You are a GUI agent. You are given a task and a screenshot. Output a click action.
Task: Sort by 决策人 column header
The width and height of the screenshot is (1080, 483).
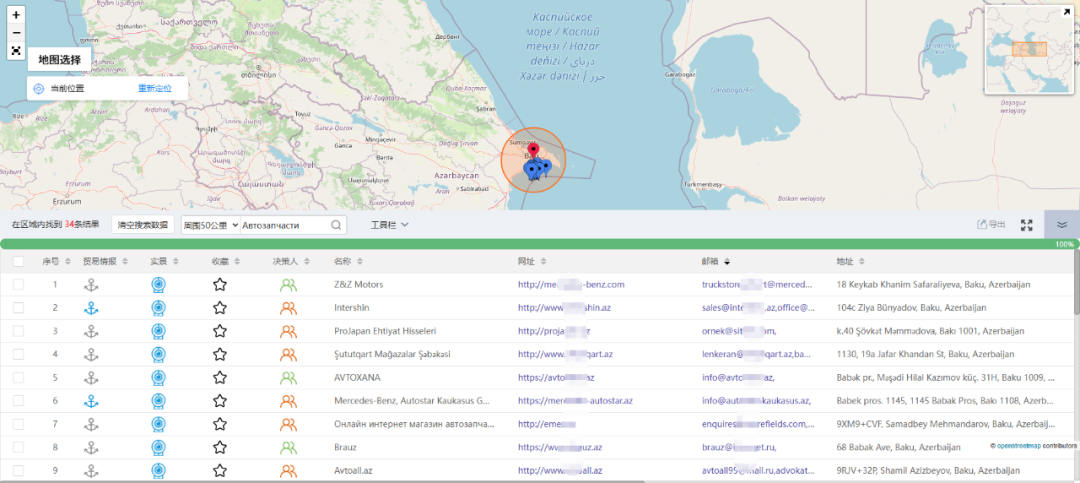(292, 261)
